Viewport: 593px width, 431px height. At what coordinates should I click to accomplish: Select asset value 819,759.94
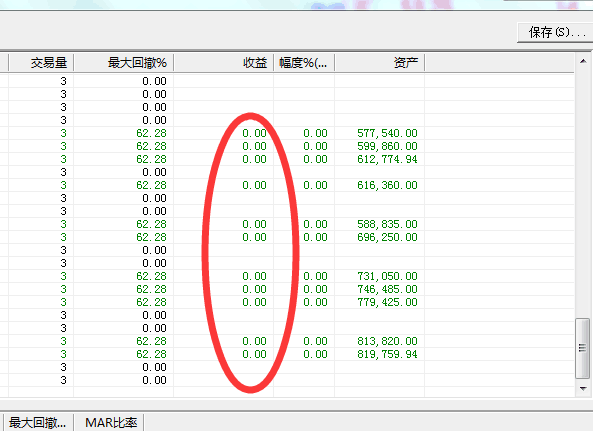tap(387, 354)
